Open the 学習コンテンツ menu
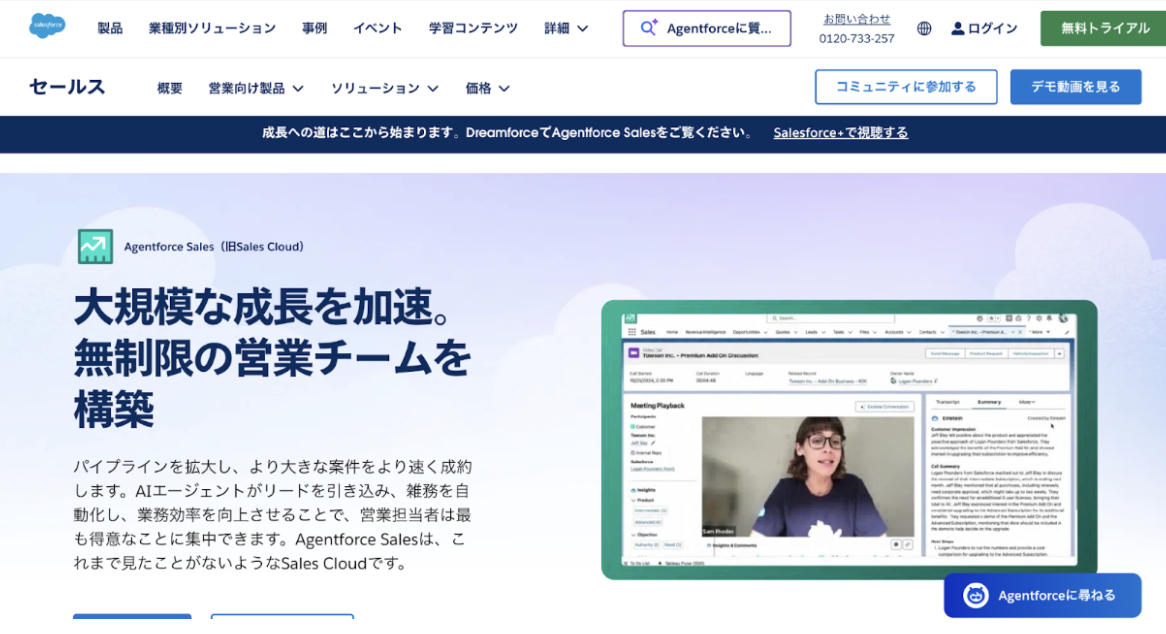 coord(473,28)
